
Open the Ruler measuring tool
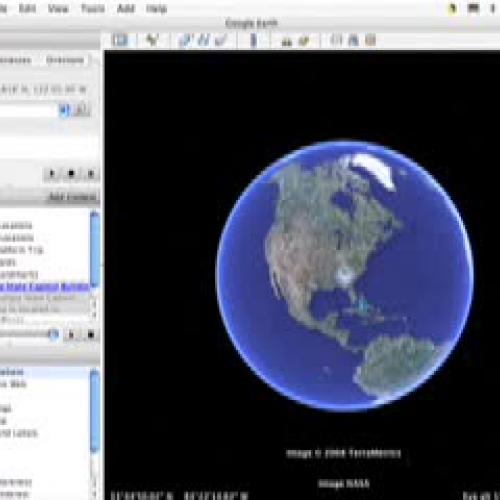point(253,41)
